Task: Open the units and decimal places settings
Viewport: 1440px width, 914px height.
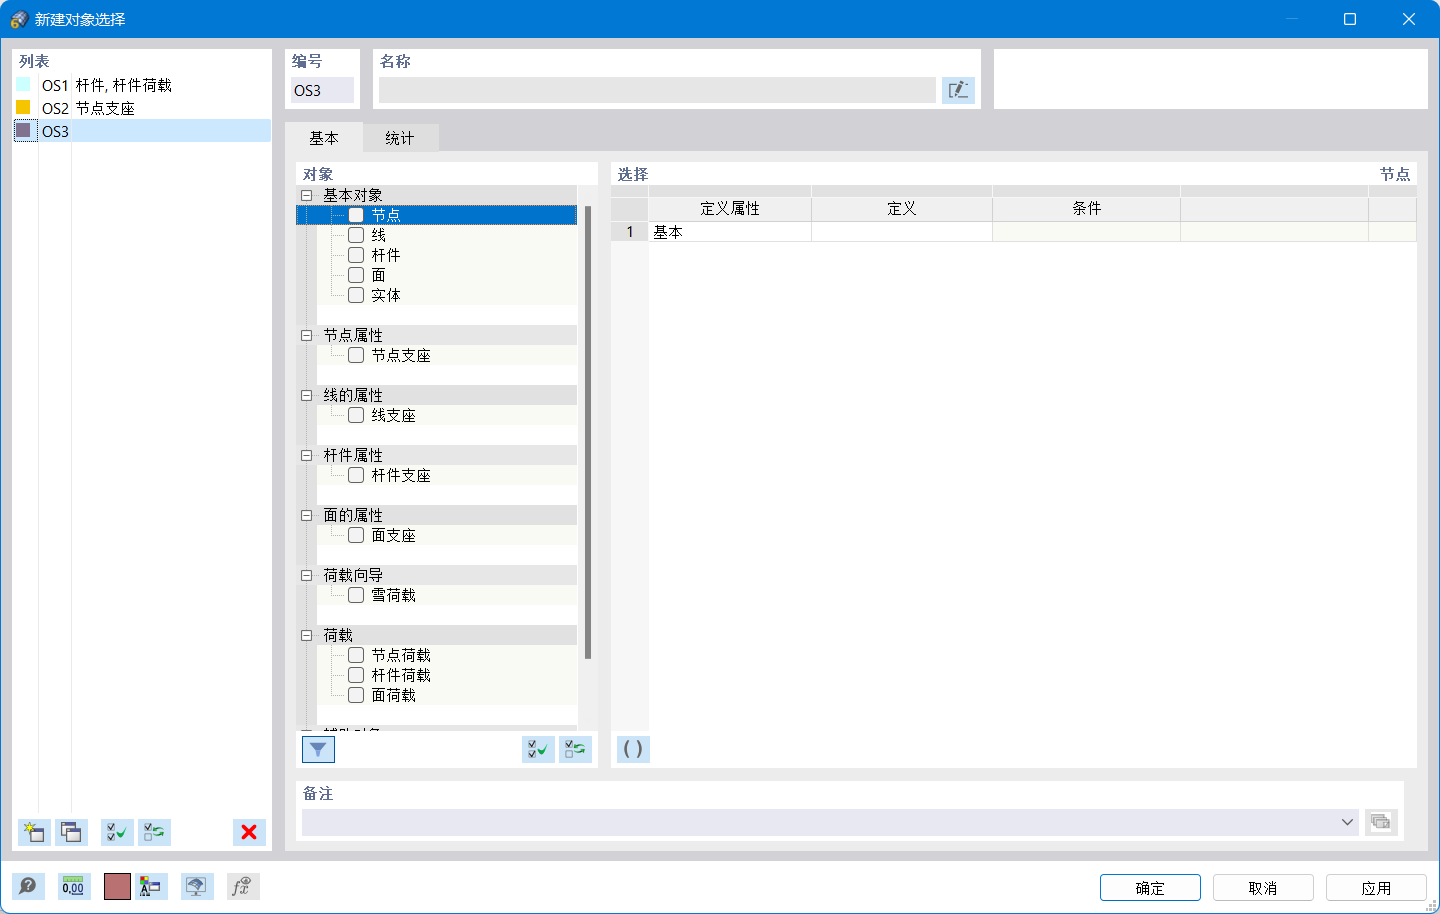Action: pyautogui.click(x=73, y=886)
